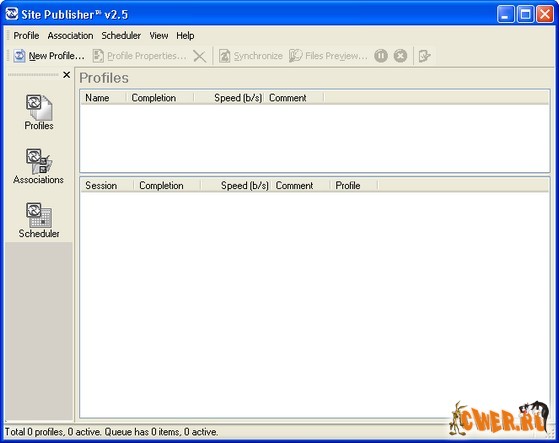Image resolution: width=559 pixels, height=443 pixels.
Task: Start Synchronize from the toolbar
Action: [x=251, y=56]
